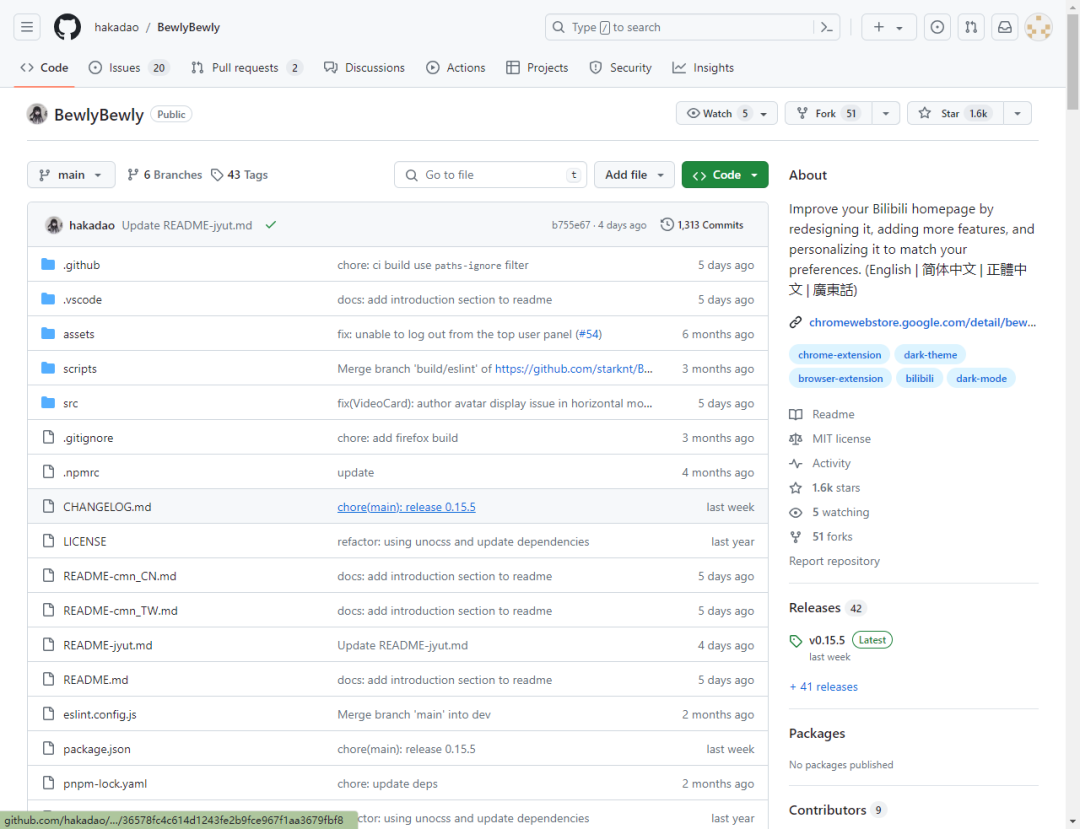Click the v0.15.5 release tag icon
Screen dimensions: 1080x829
[x=796, y=641]
